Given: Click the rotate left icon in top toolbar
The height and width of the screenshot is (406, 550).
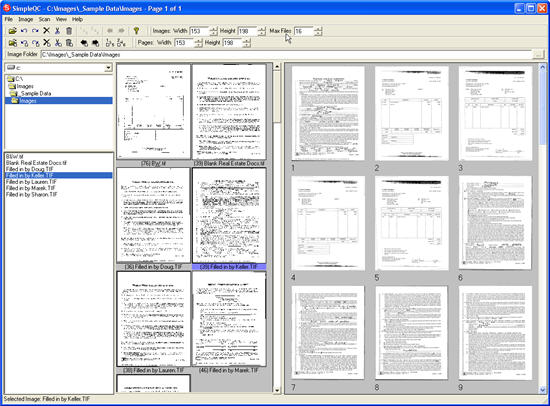Looking at the screenshot, I should click(x=24, y=31).
